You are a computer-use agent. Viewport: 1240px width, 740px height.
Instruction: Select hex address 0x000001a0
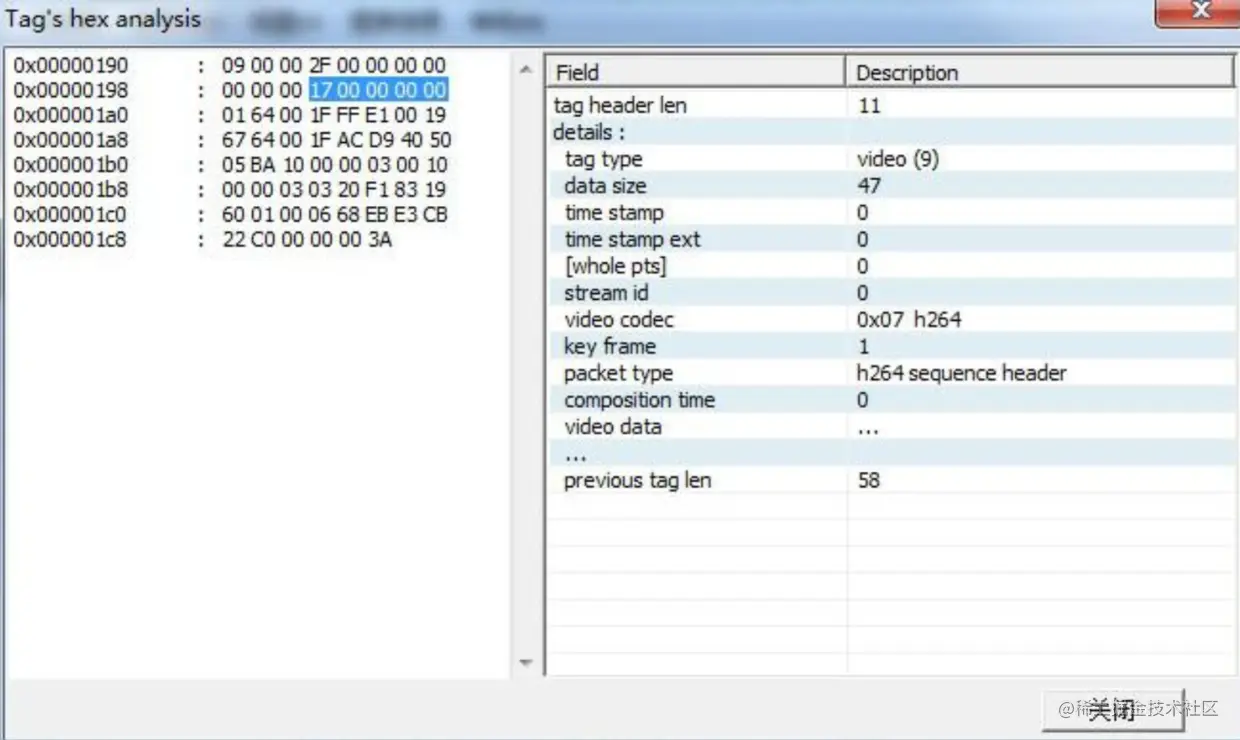pos(71,116)
